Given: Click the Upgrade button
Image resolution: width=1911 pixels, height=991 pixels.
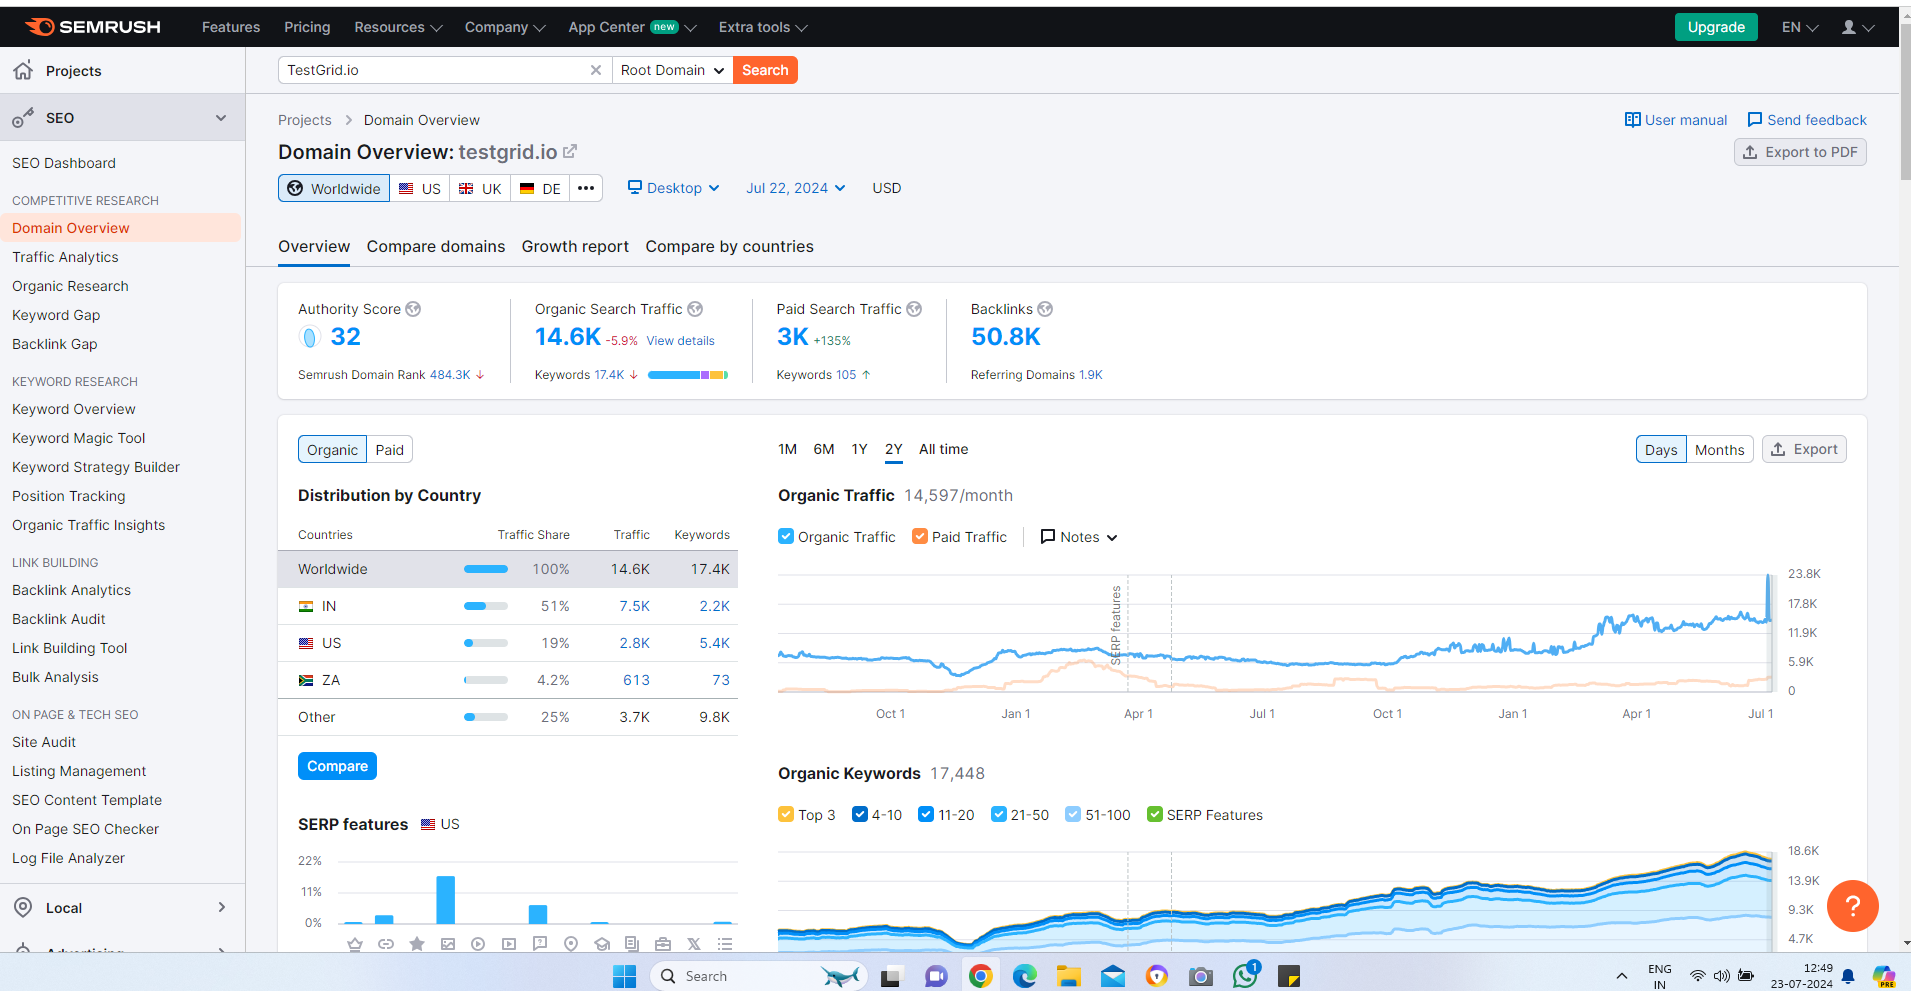Looking at the screenshot, I should point(1716,27).
